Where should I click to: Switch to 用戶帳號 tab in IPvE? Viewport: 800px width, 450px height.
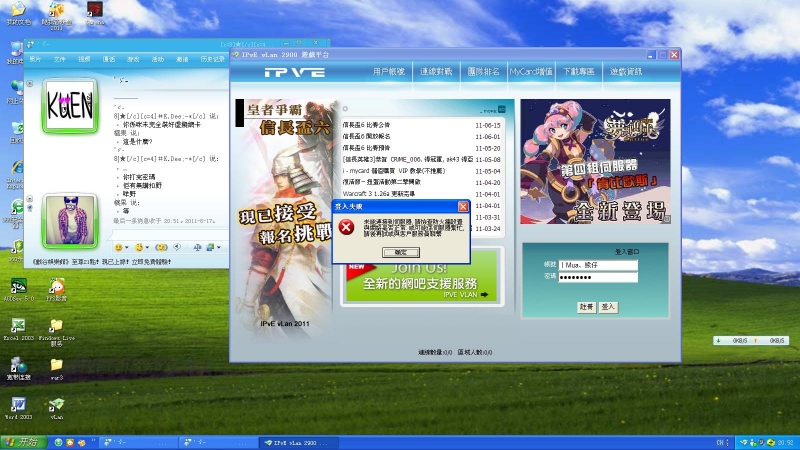(389, 72)
